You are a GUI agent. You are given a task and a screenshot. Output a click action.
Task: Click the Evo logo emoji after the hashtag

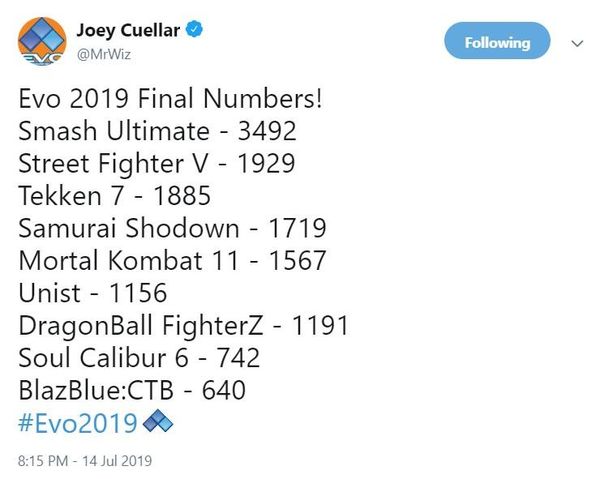(159, 423)
